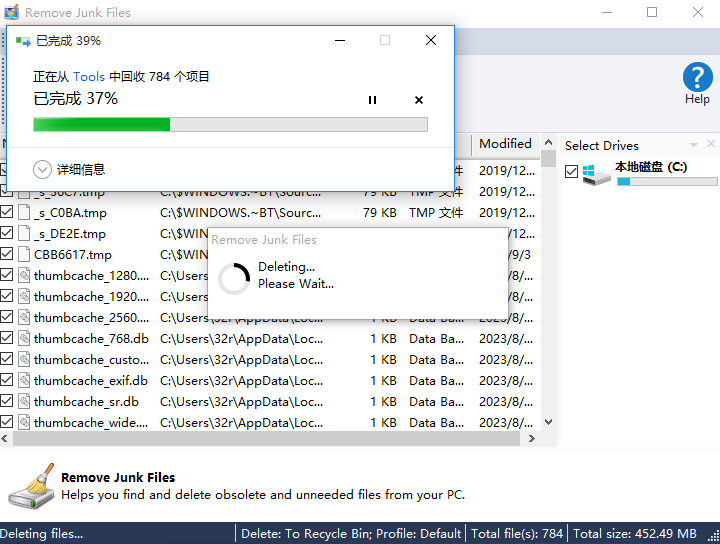Image resolution: width=720 pixels, height=544 pixels.
Task: Select file name thumbcache_sr.db
Action: coord(86,401)
